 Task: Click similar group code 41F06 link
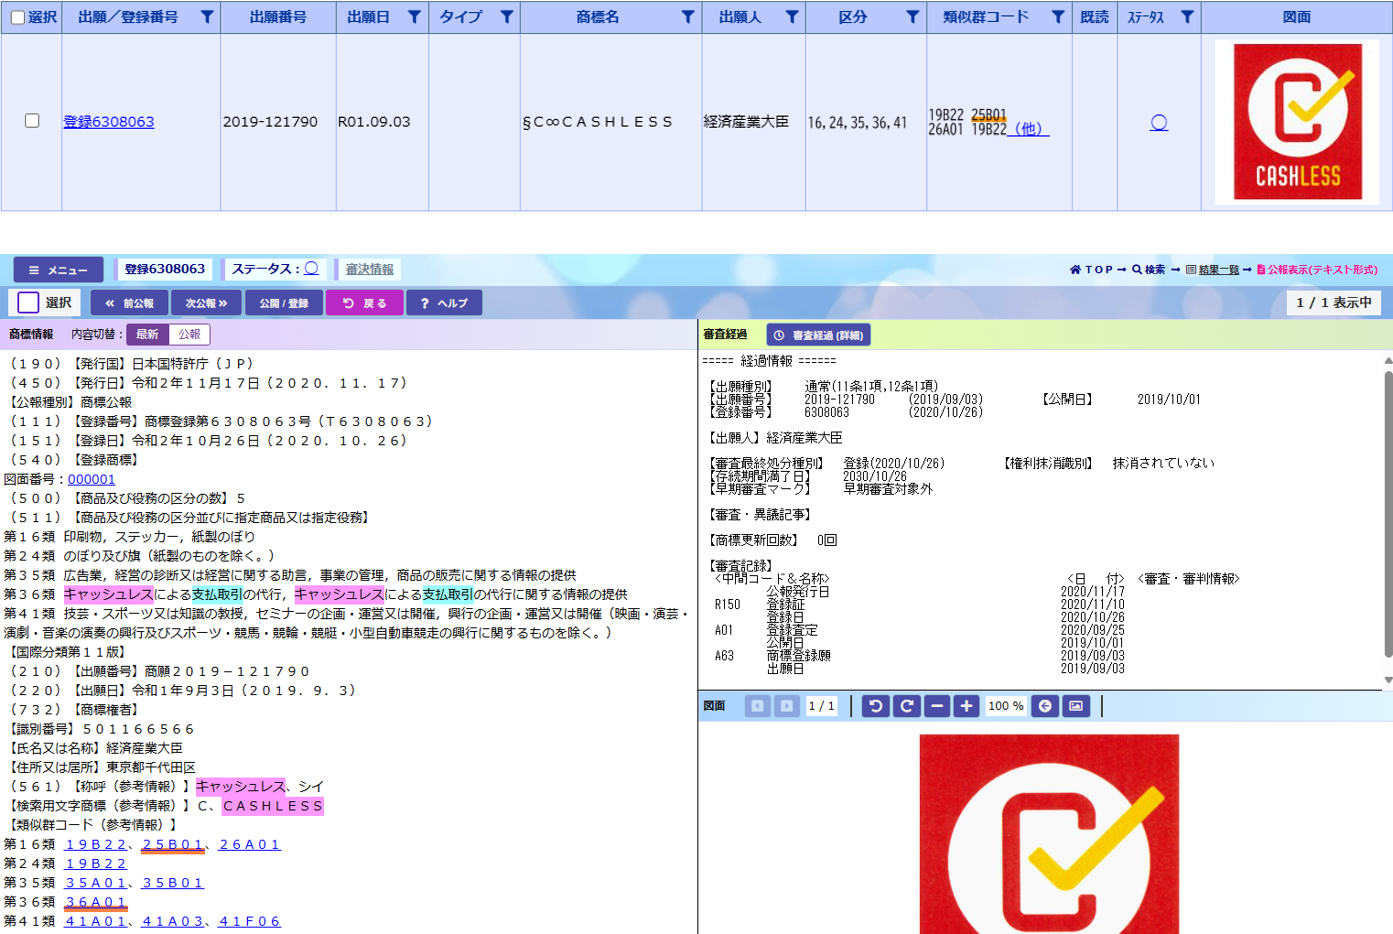(x=250, y=921)
